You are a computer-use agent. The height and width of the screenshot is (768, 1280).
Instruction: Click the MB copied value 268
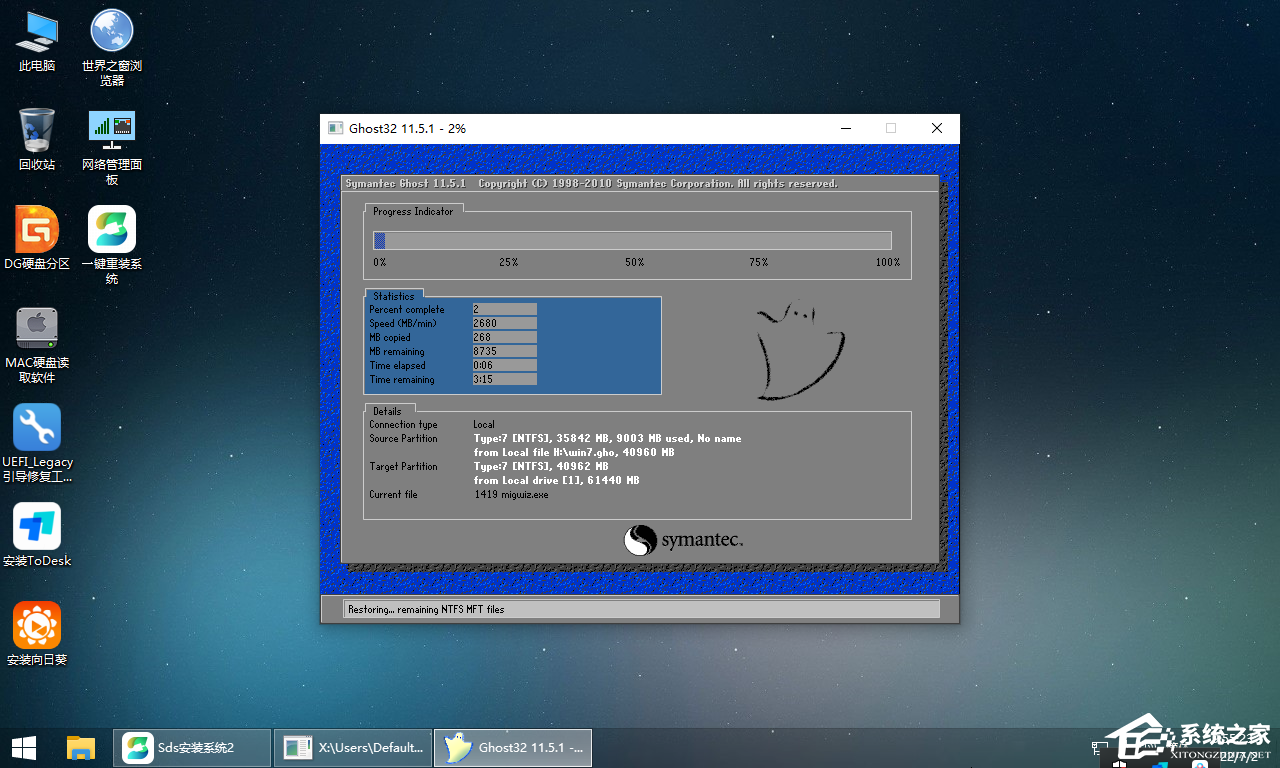coord(504,337)
